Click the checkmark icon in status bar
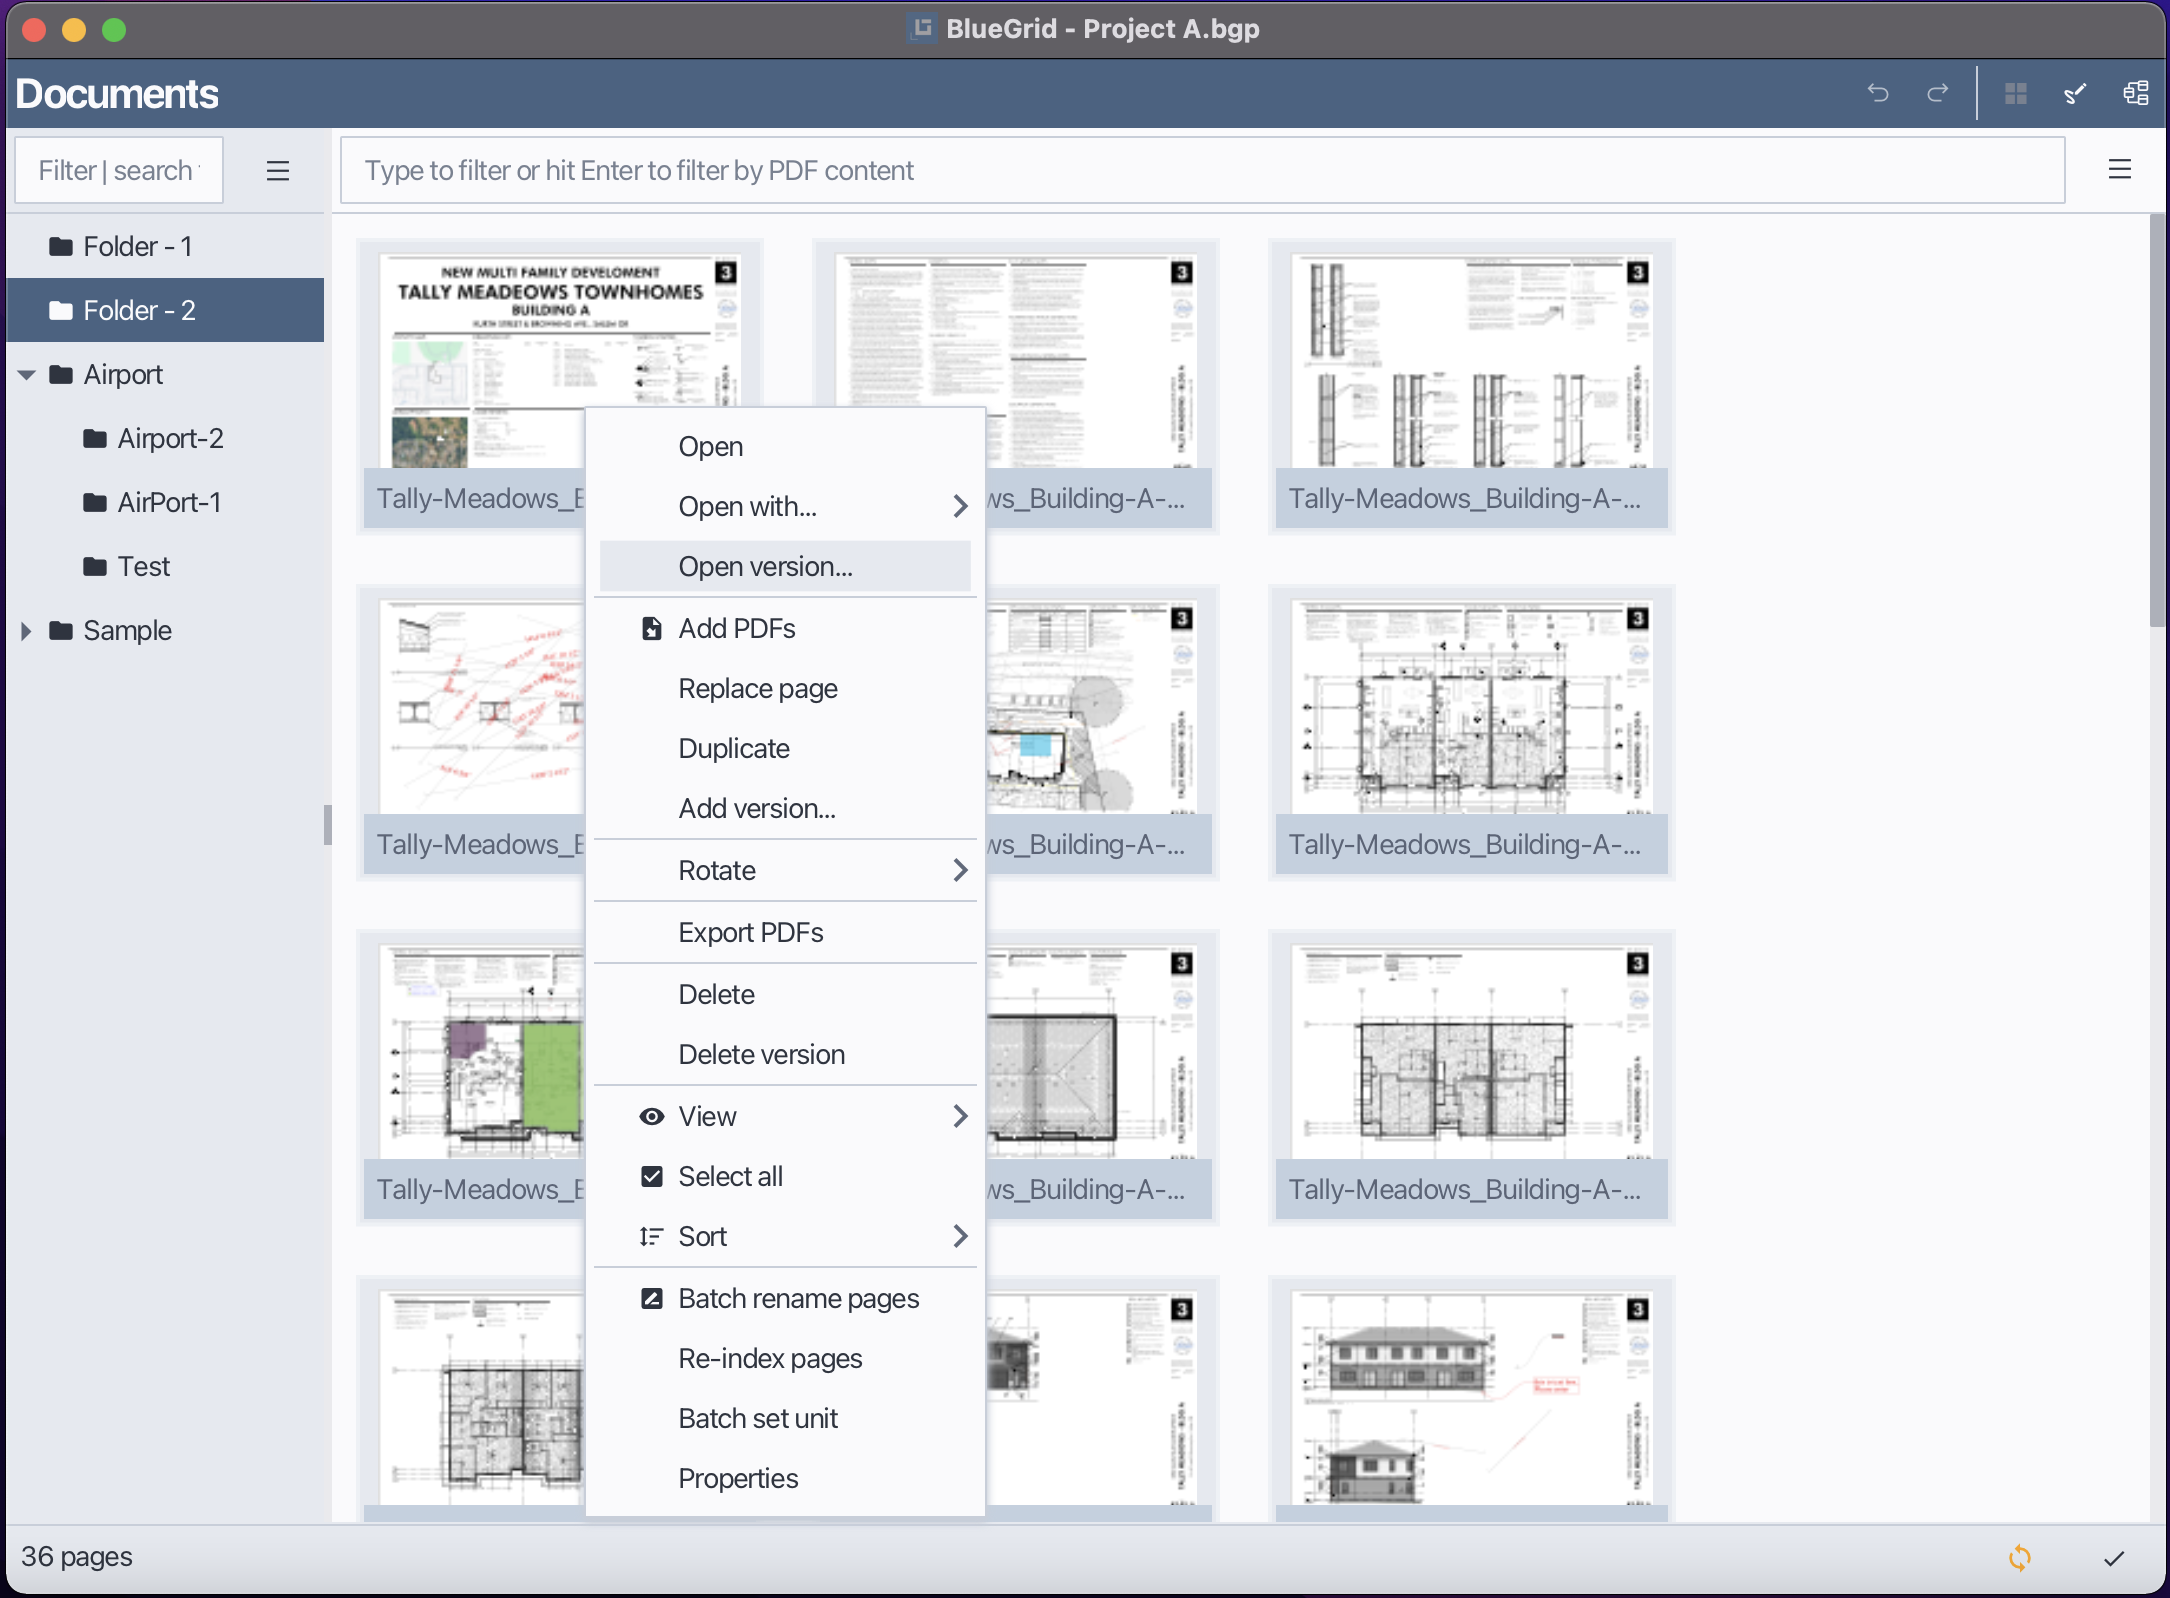The width and height of the screenshot is (2170, 1598). (x=2113, y=1557)
